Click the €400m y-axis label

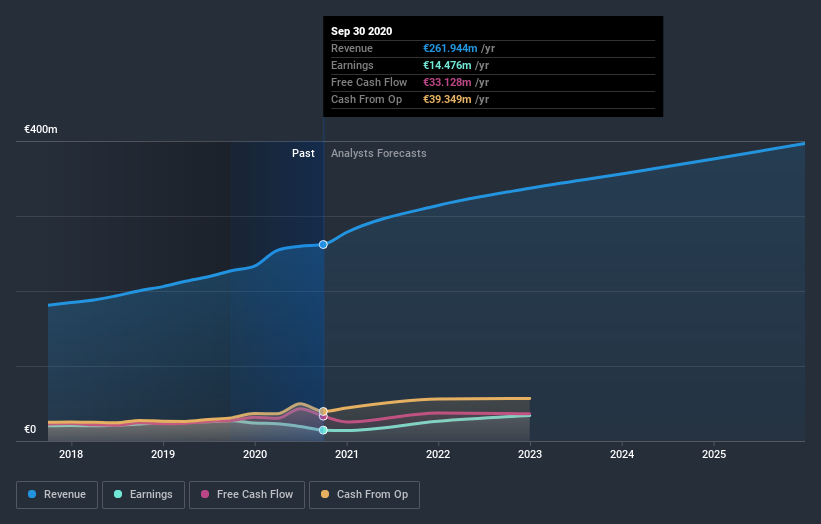click(41, 129)
